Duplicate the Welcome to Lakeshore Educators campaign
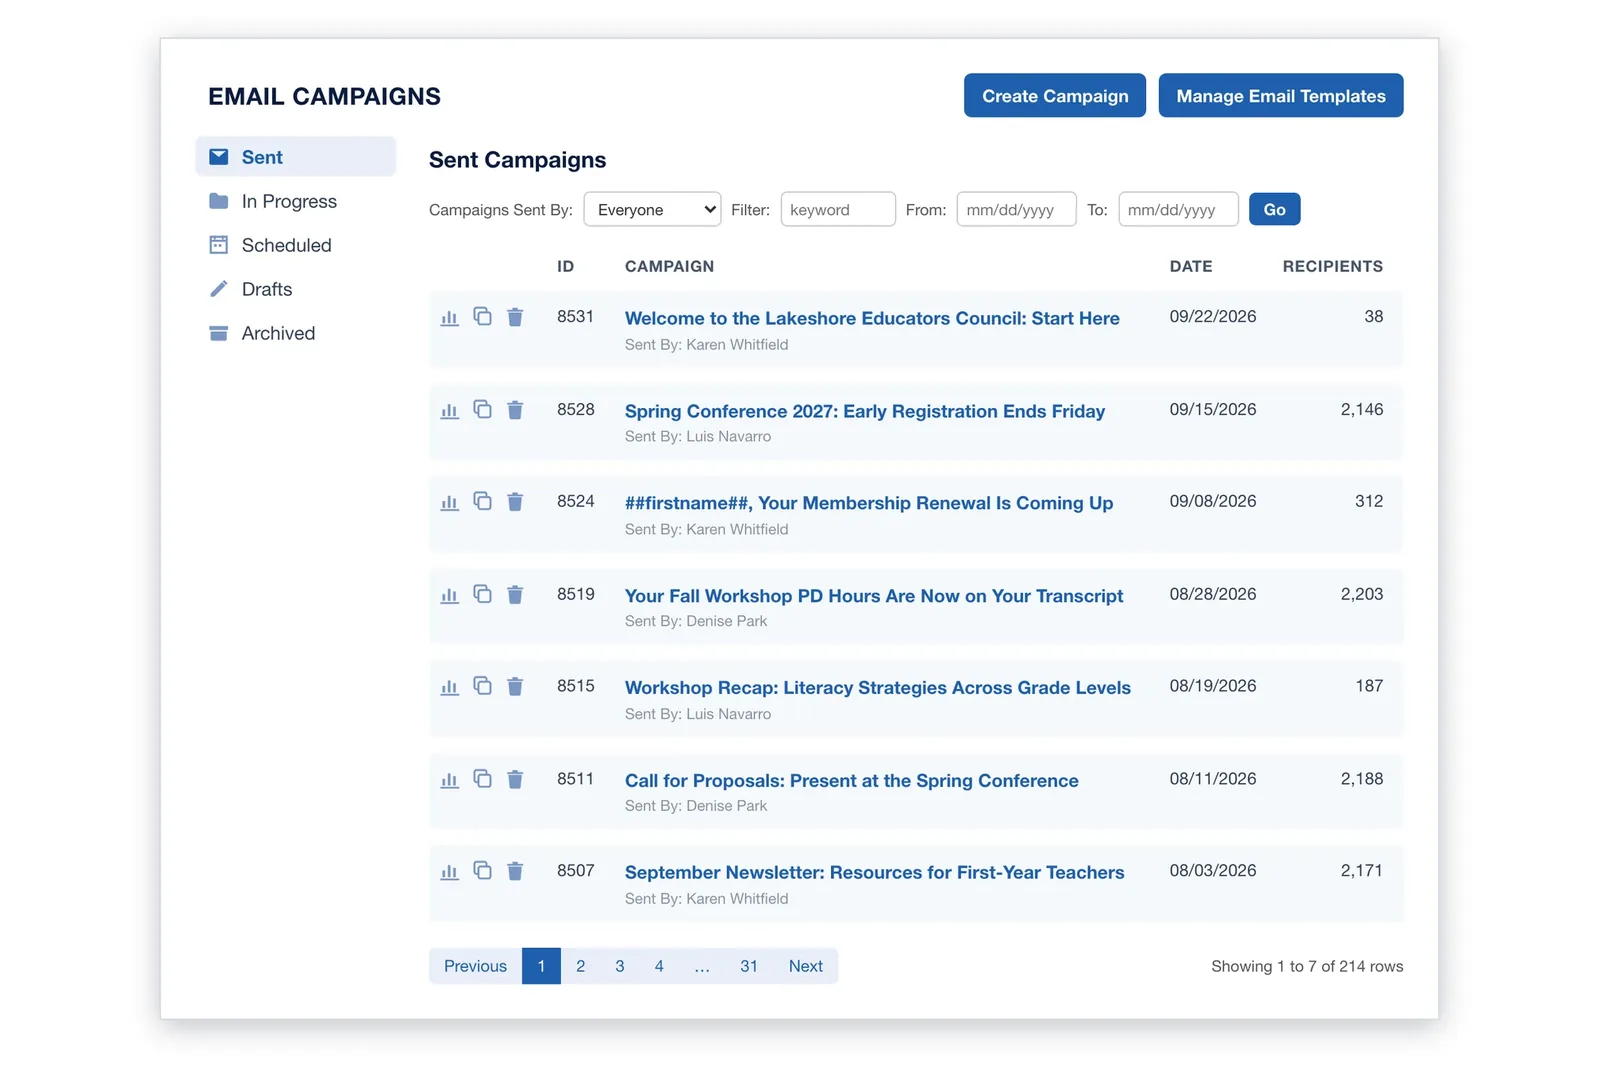The height and width of the screenshot is (1067, 1600). click(482, 316)
